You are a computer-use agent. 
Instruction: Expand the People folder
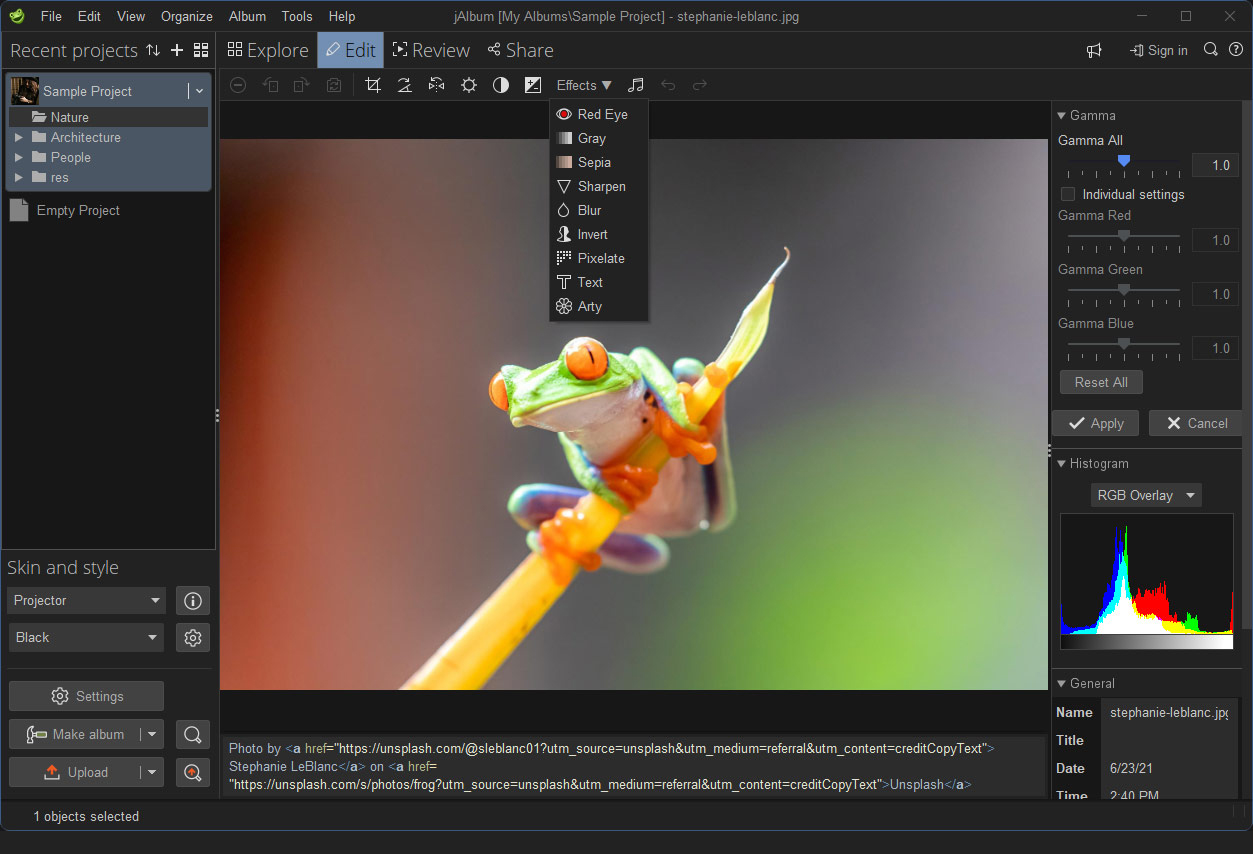pyautogui.click(x=19, y=157)
